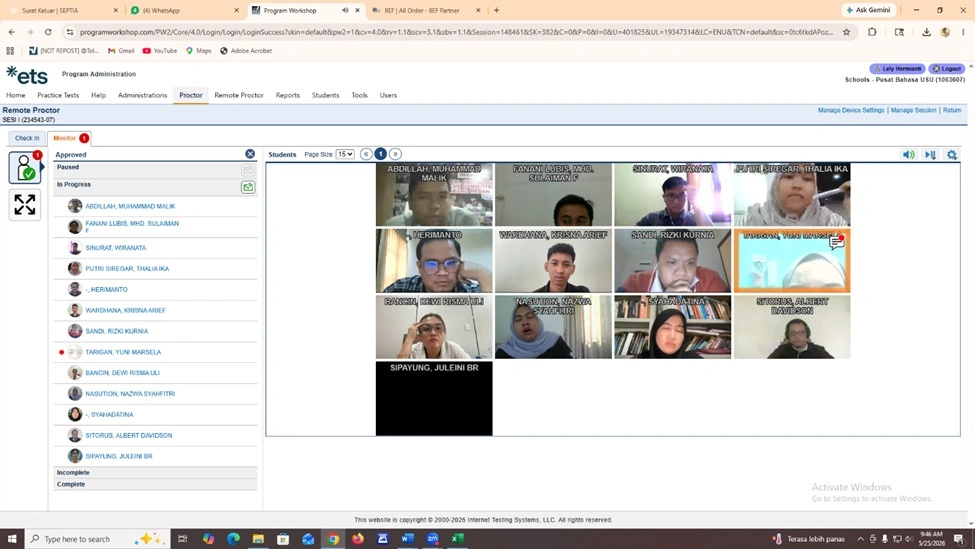This screenshot has width=975, height=549.
Task: Select page 1 of students
Action: click(x=381, y=154)
